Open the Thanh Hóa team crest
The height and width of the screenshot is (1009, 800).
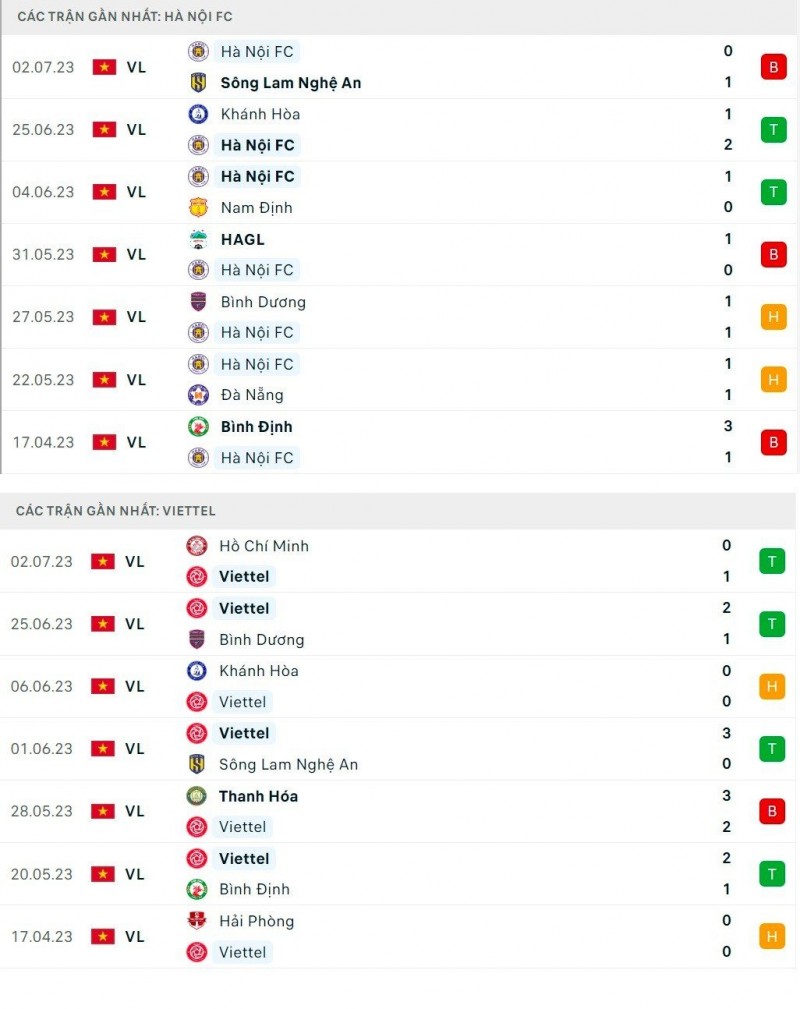tap(197, 796)
